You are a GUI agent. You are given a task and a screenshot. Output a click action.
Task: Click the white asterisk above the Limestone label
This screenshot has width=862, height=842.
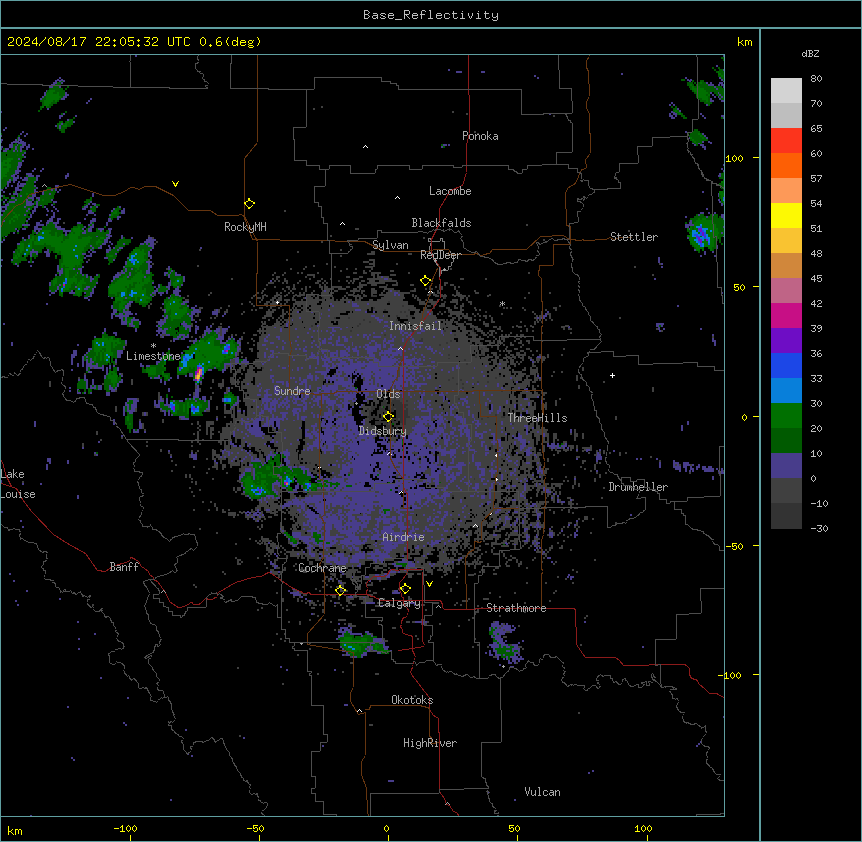click(153, 346)
